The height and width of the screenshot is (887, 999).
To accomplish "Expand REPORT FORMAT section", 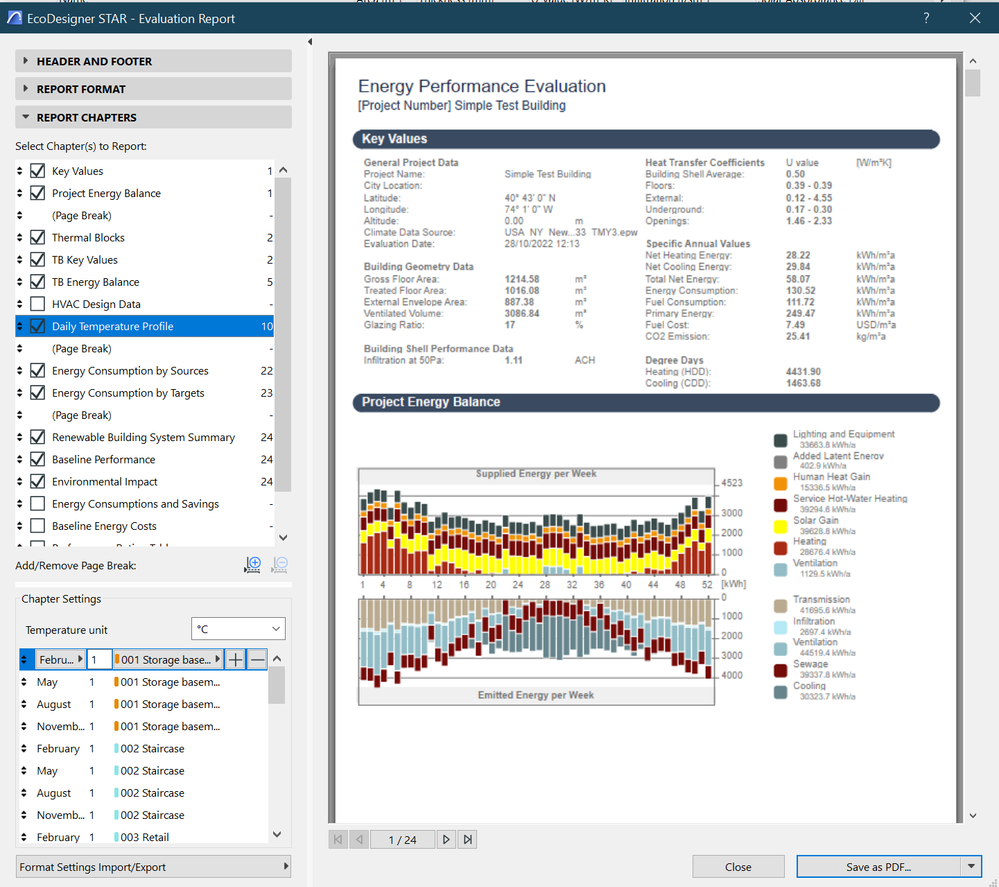I will (154, 89).
